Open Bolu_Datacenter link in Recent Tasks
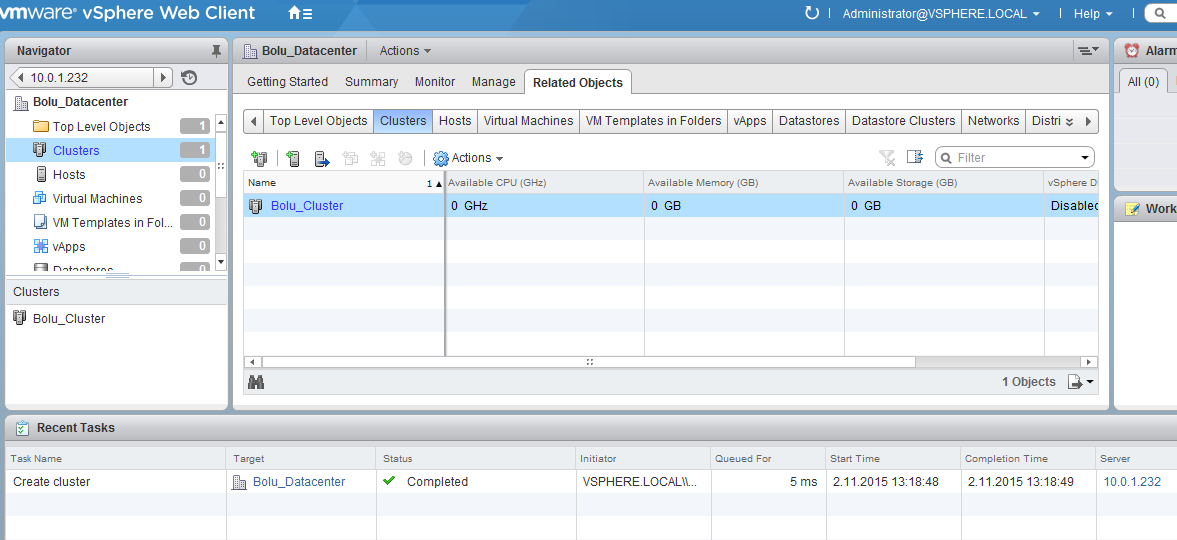This screenshot has width=1177, height=540. tap(299, 482)
